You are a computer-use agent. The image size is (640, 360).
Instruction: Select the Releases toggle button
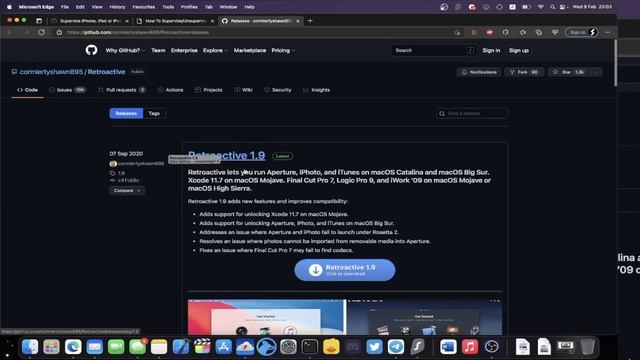click(126, 113)
